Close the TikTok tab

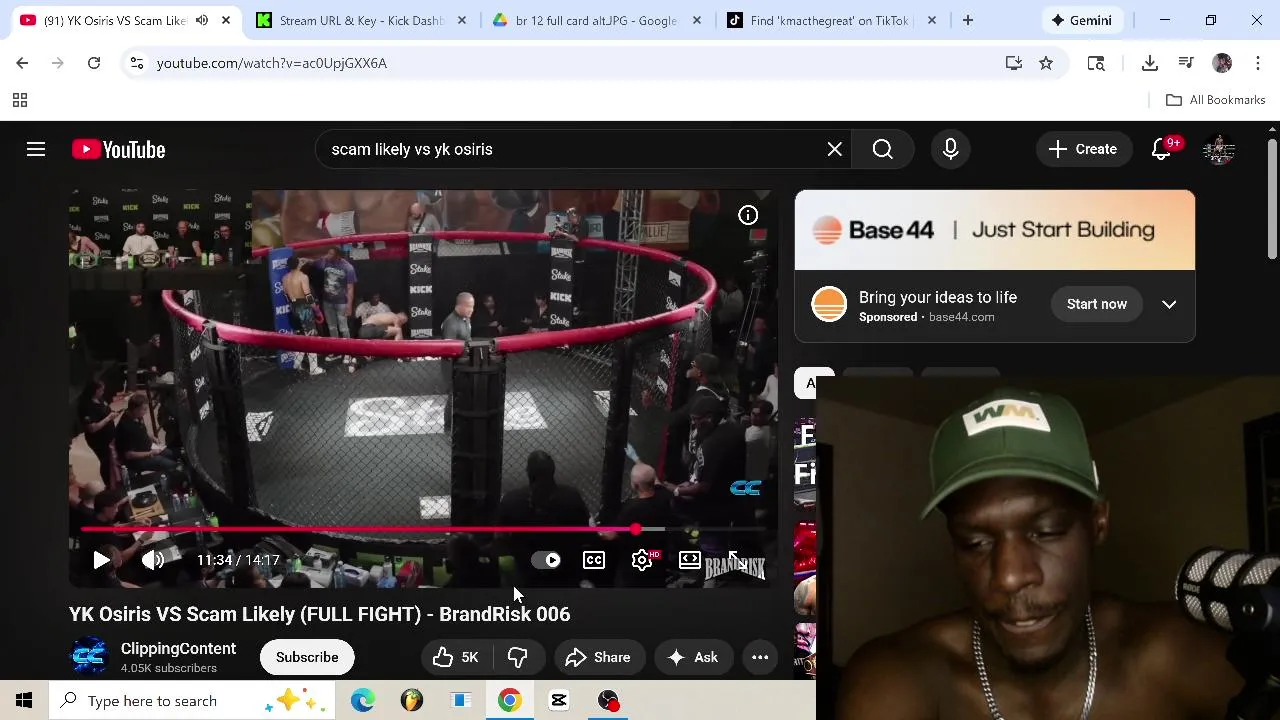(x=931, y=20)
